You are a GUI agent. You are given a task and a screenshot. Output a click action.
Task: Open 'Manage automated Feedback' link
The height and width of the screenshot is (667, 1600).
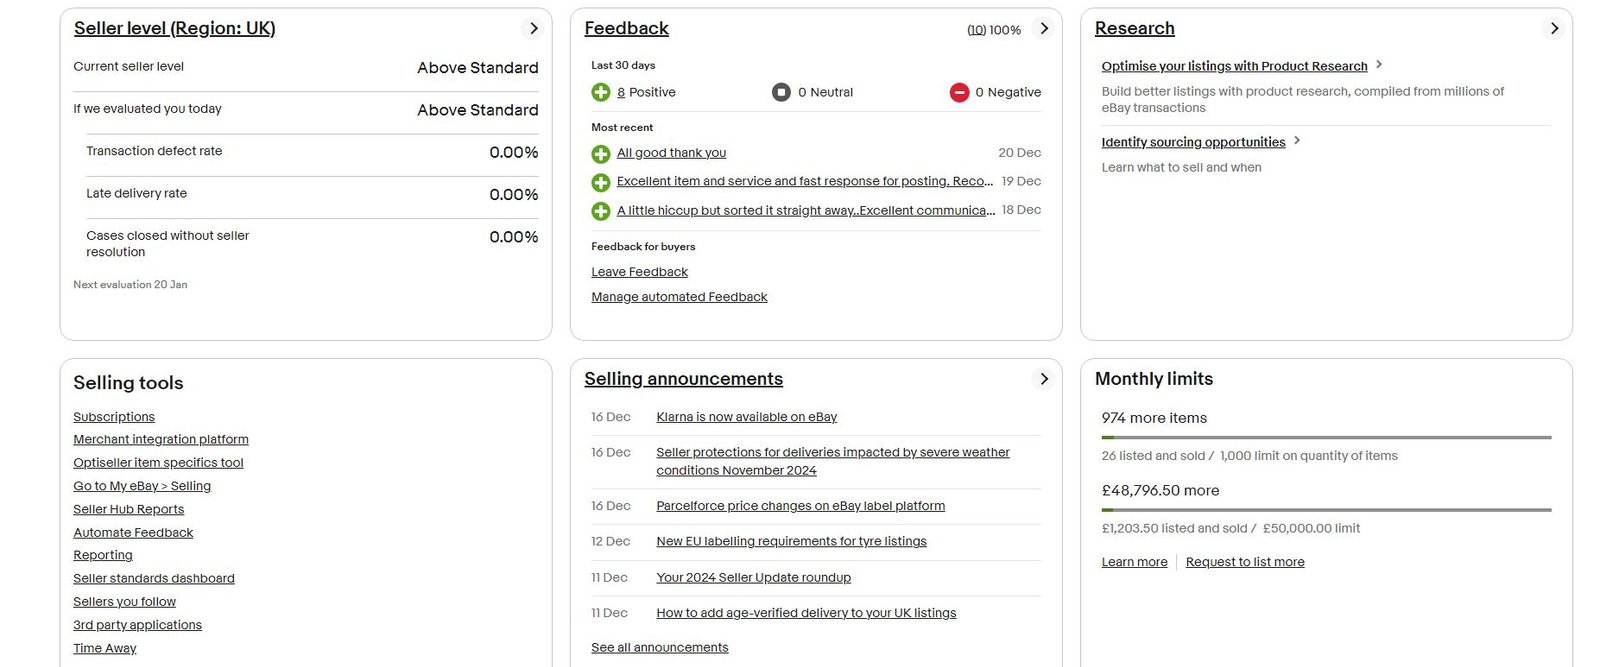pos(679,297)
